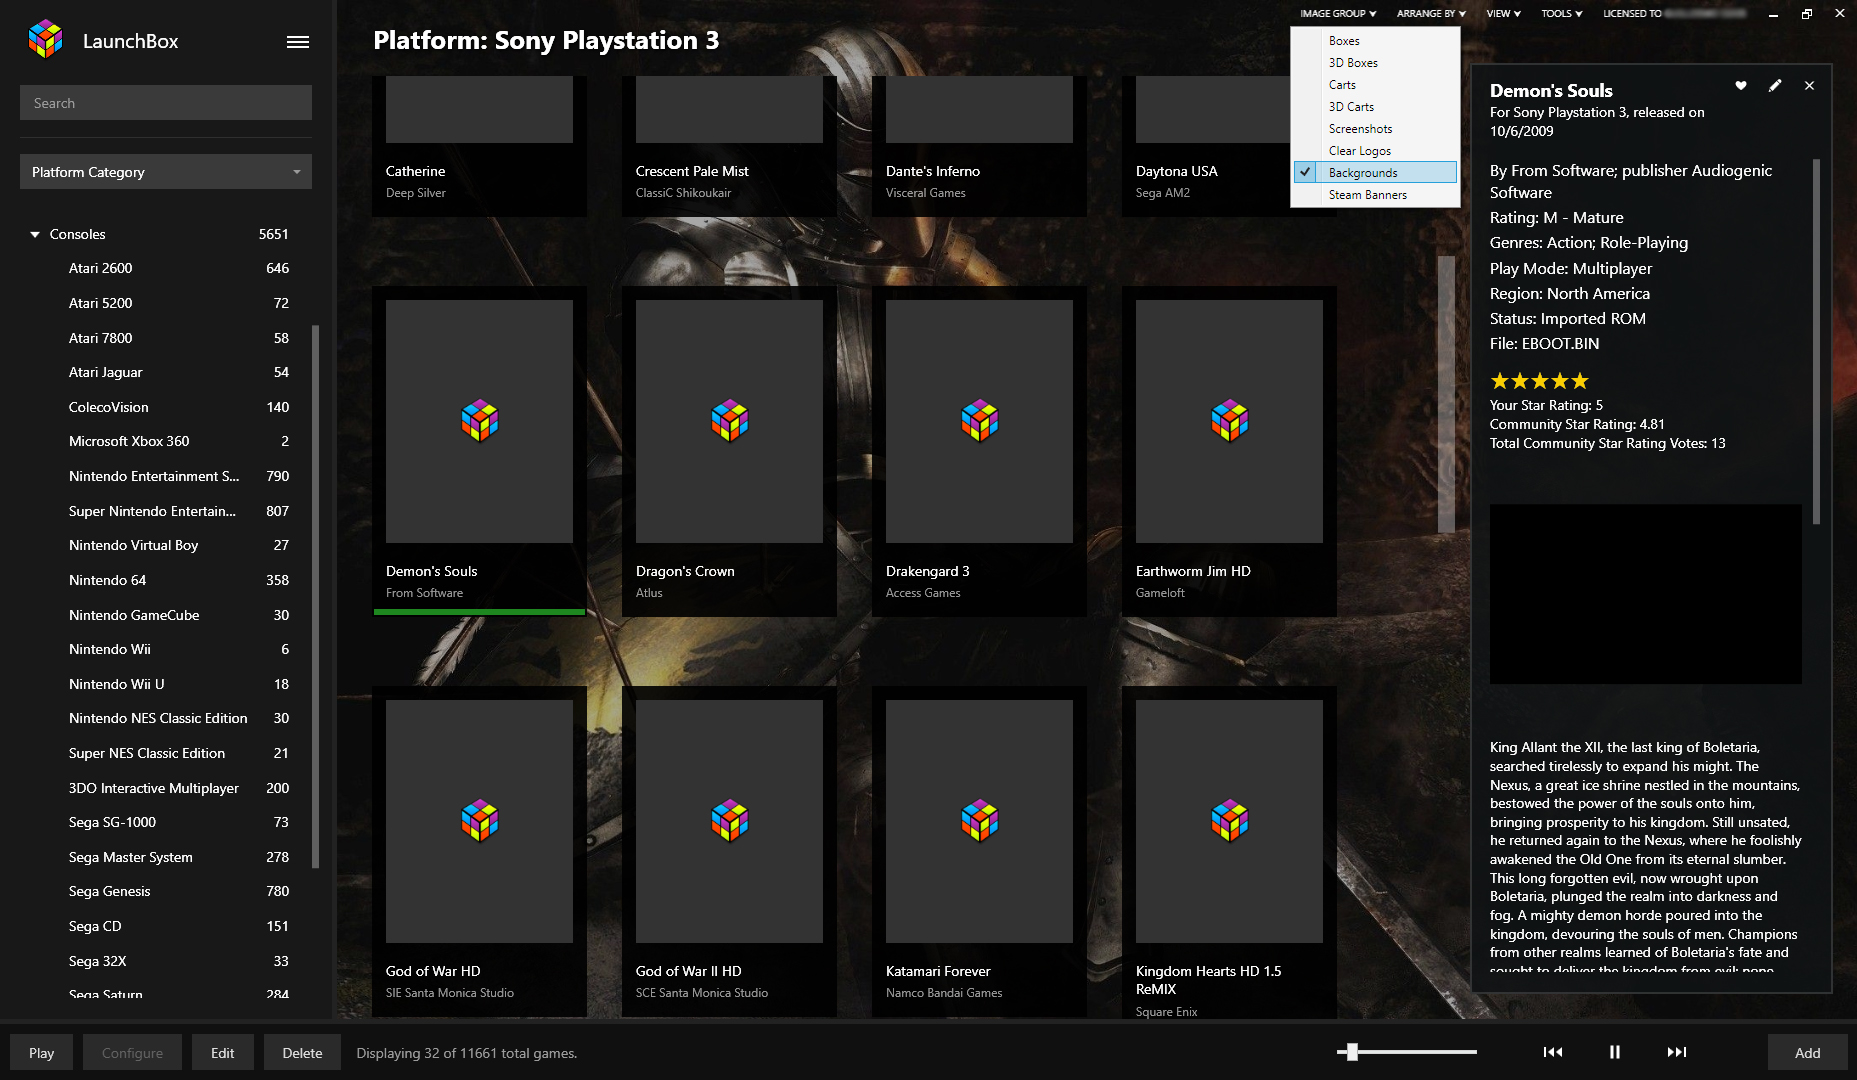Open the Demon's Souls video preview area
The image size is (1857, 1080).
(x=1645, y=594)
